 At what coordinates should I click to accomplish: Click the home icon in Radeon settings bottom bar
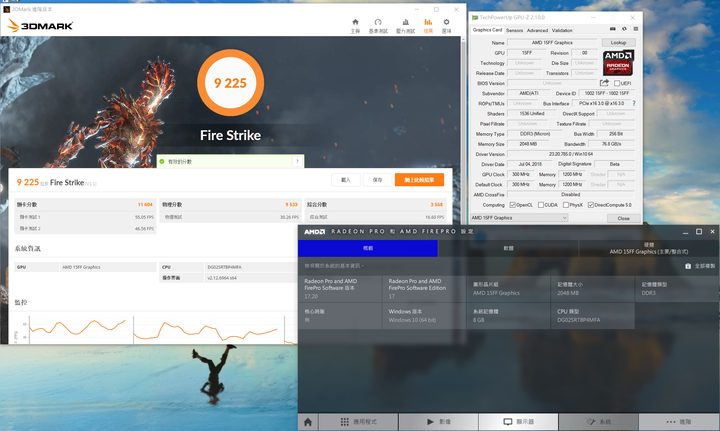pos(308,422)
